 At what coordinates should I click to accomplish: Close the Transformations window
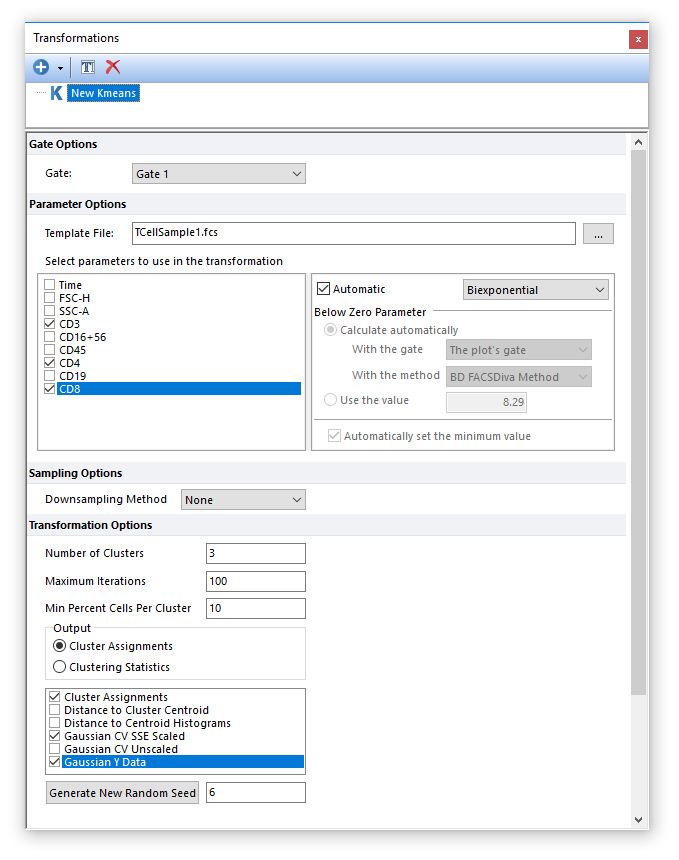(637, 39)
